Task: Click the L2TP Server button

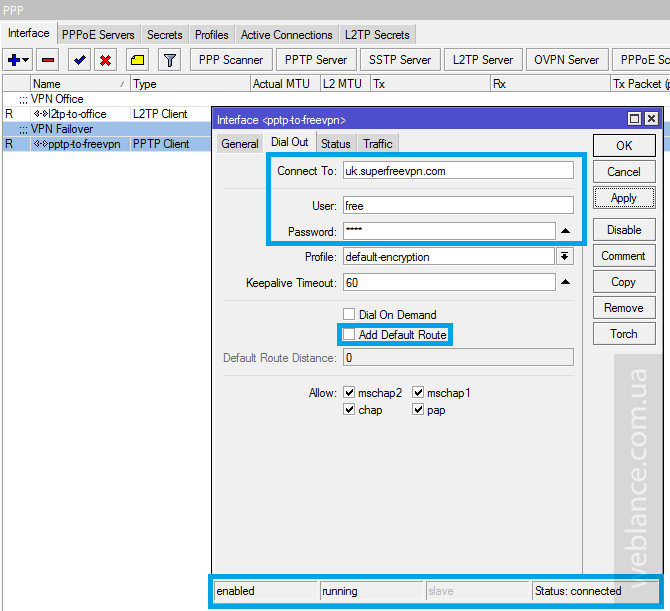Action: (483, 60)
